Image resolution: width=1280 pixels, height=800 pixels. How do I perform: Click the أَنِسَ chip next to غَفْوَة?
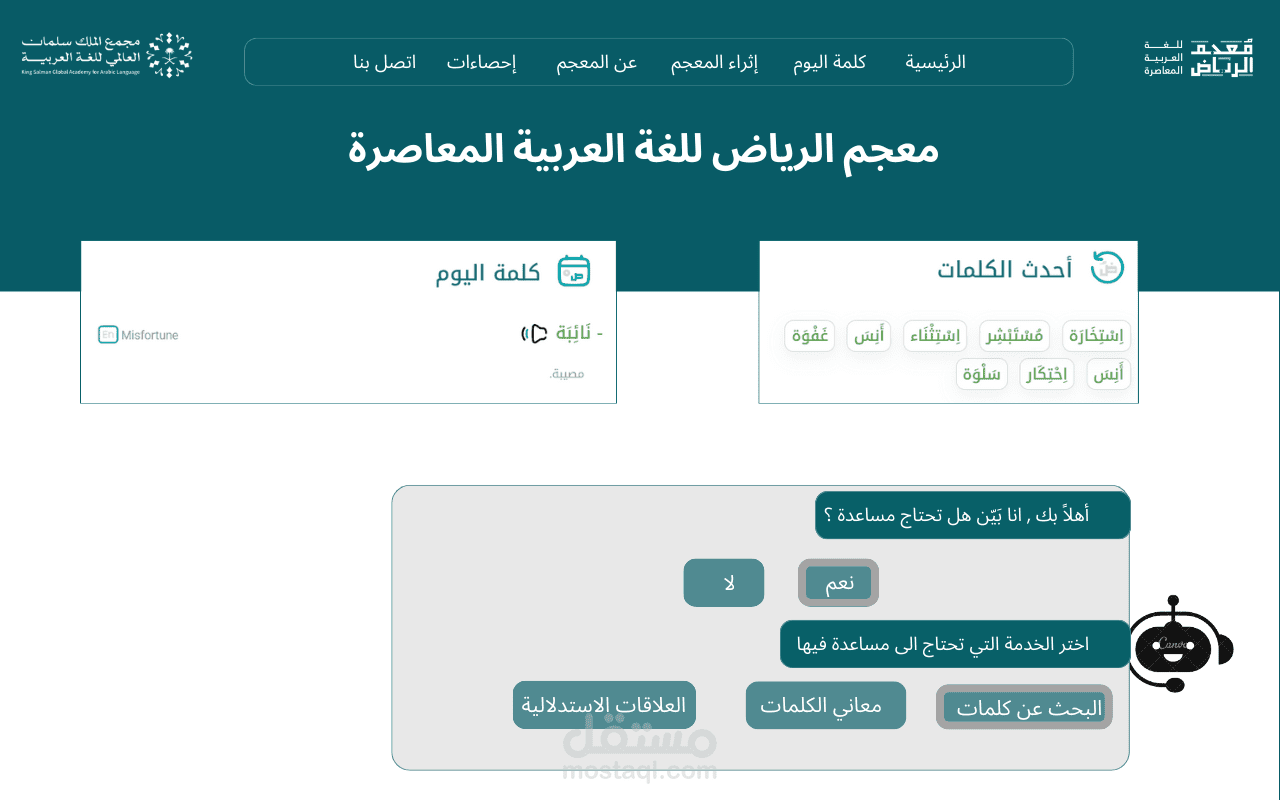click(x=869, y=336)
